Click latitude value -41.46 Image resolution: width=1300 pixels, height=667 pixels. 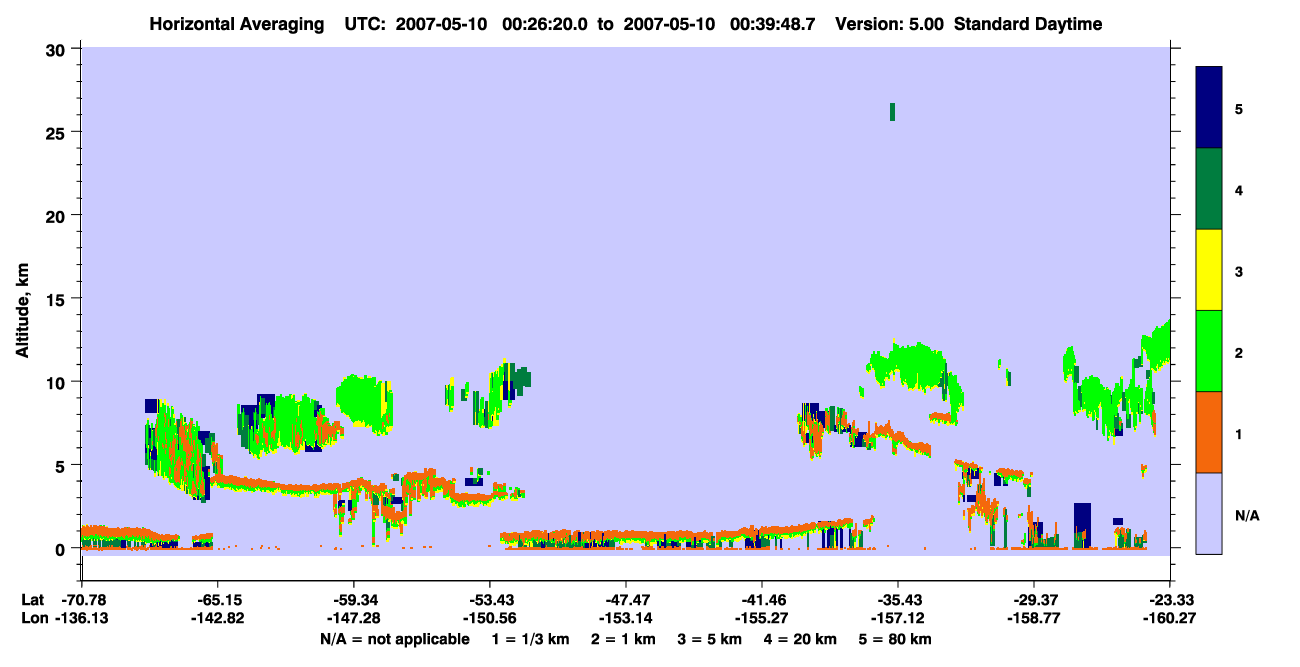tap(762, 600)
